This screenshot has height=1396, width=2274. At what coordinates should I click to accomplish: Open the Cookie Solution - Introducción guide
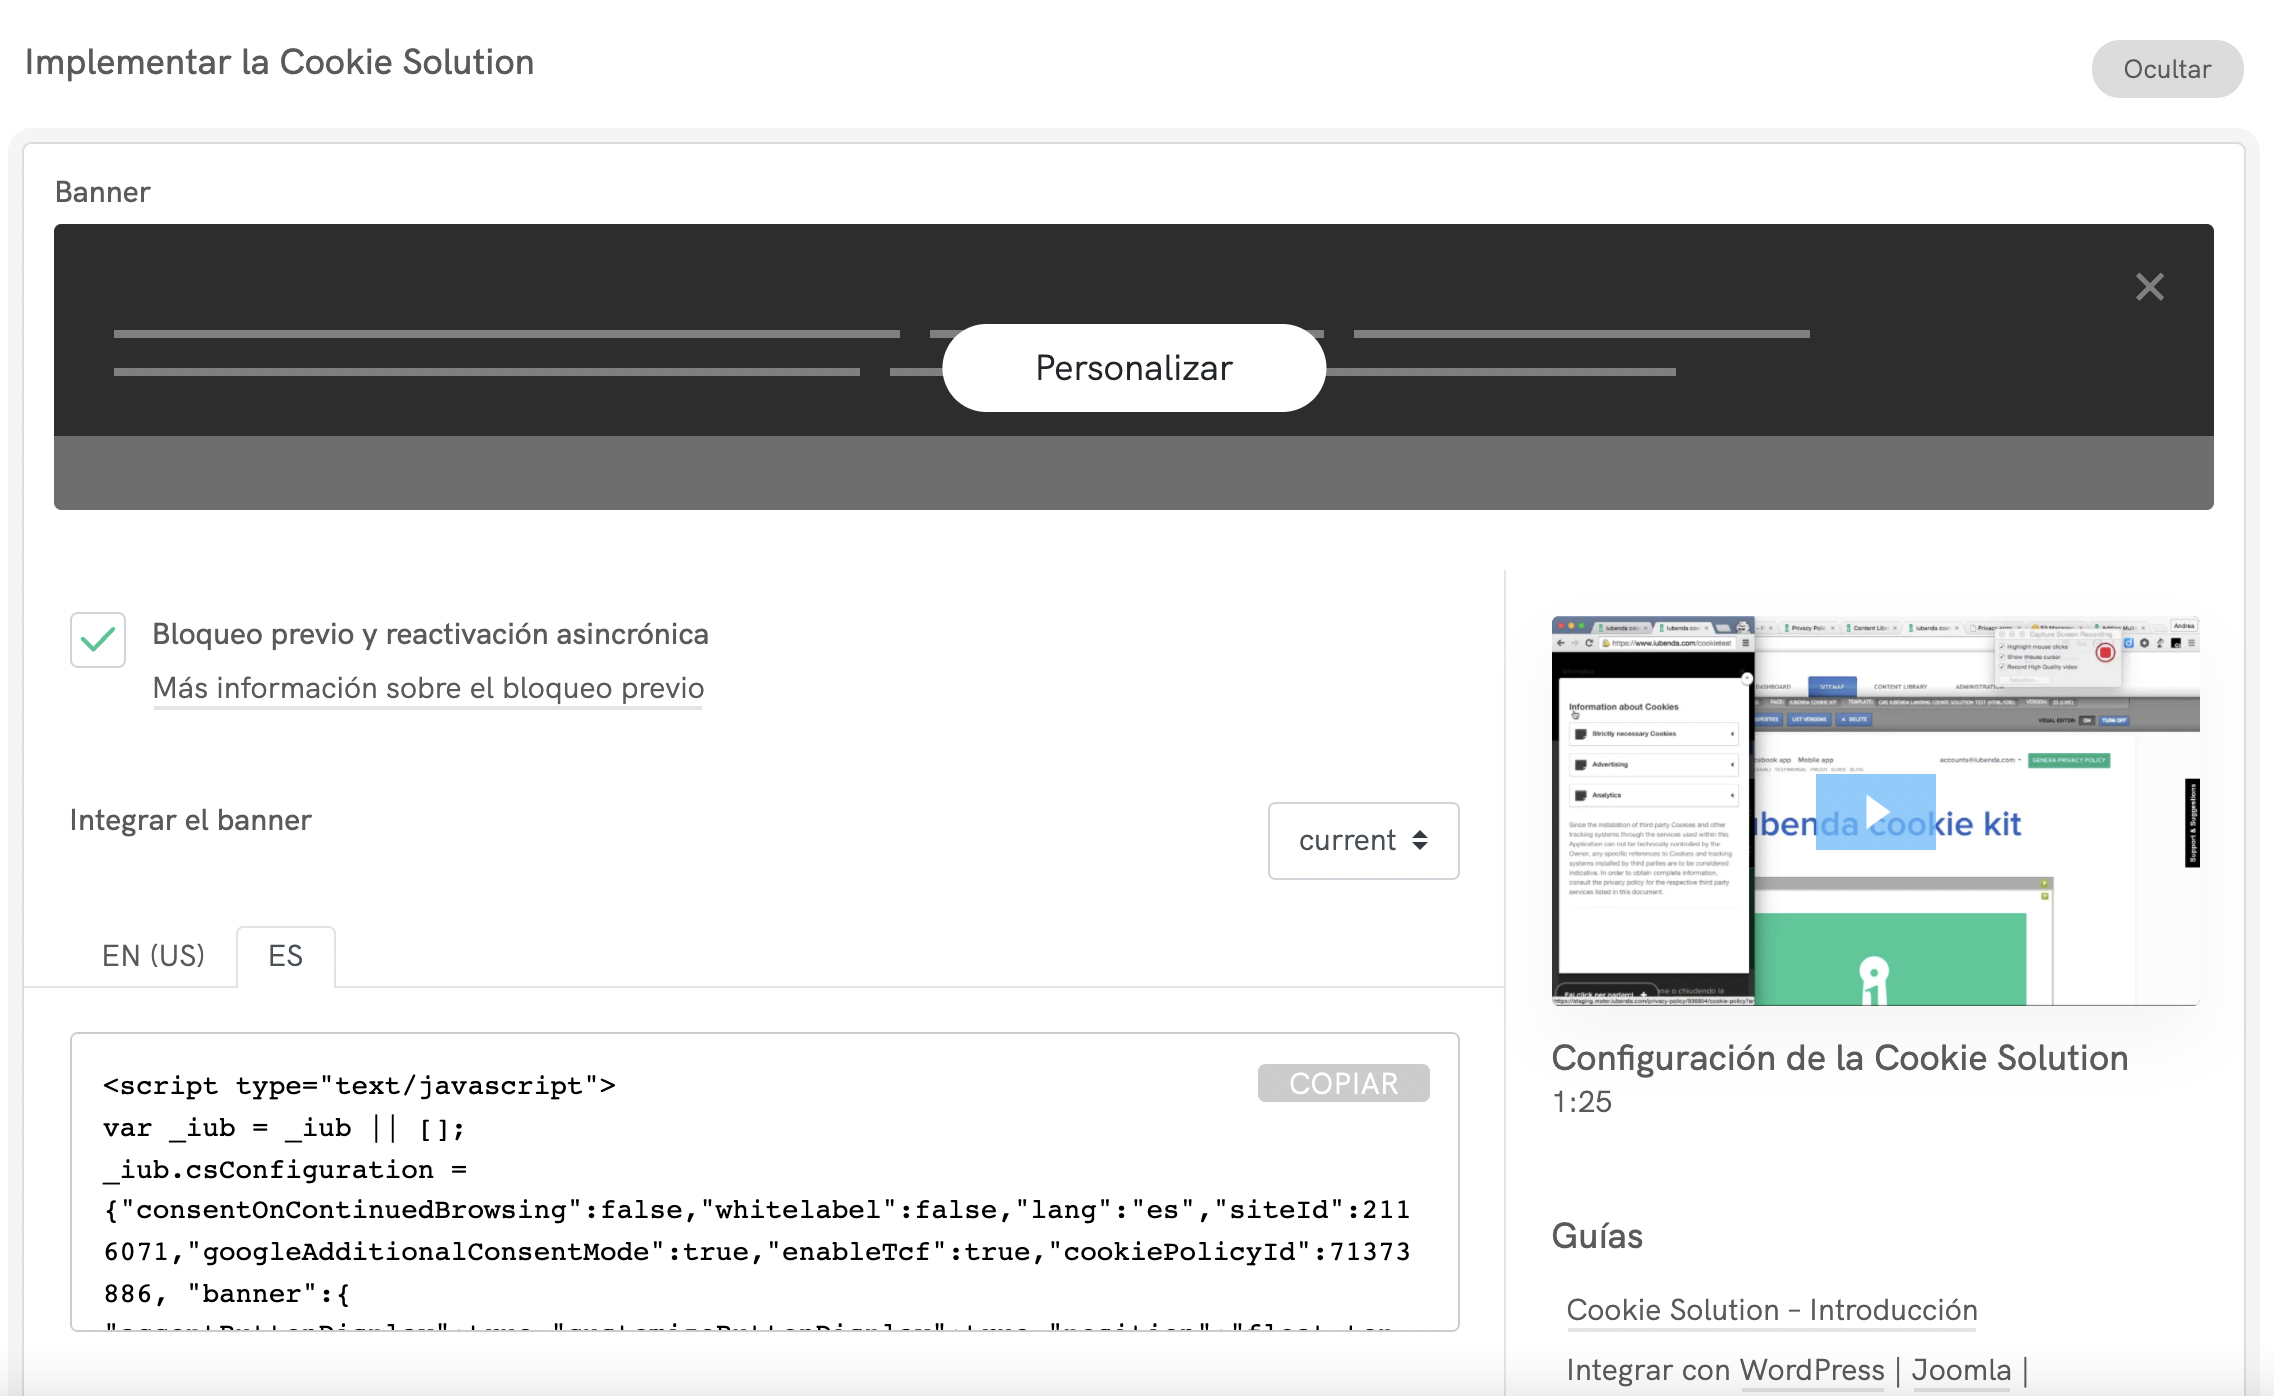coord(1772,1309)
